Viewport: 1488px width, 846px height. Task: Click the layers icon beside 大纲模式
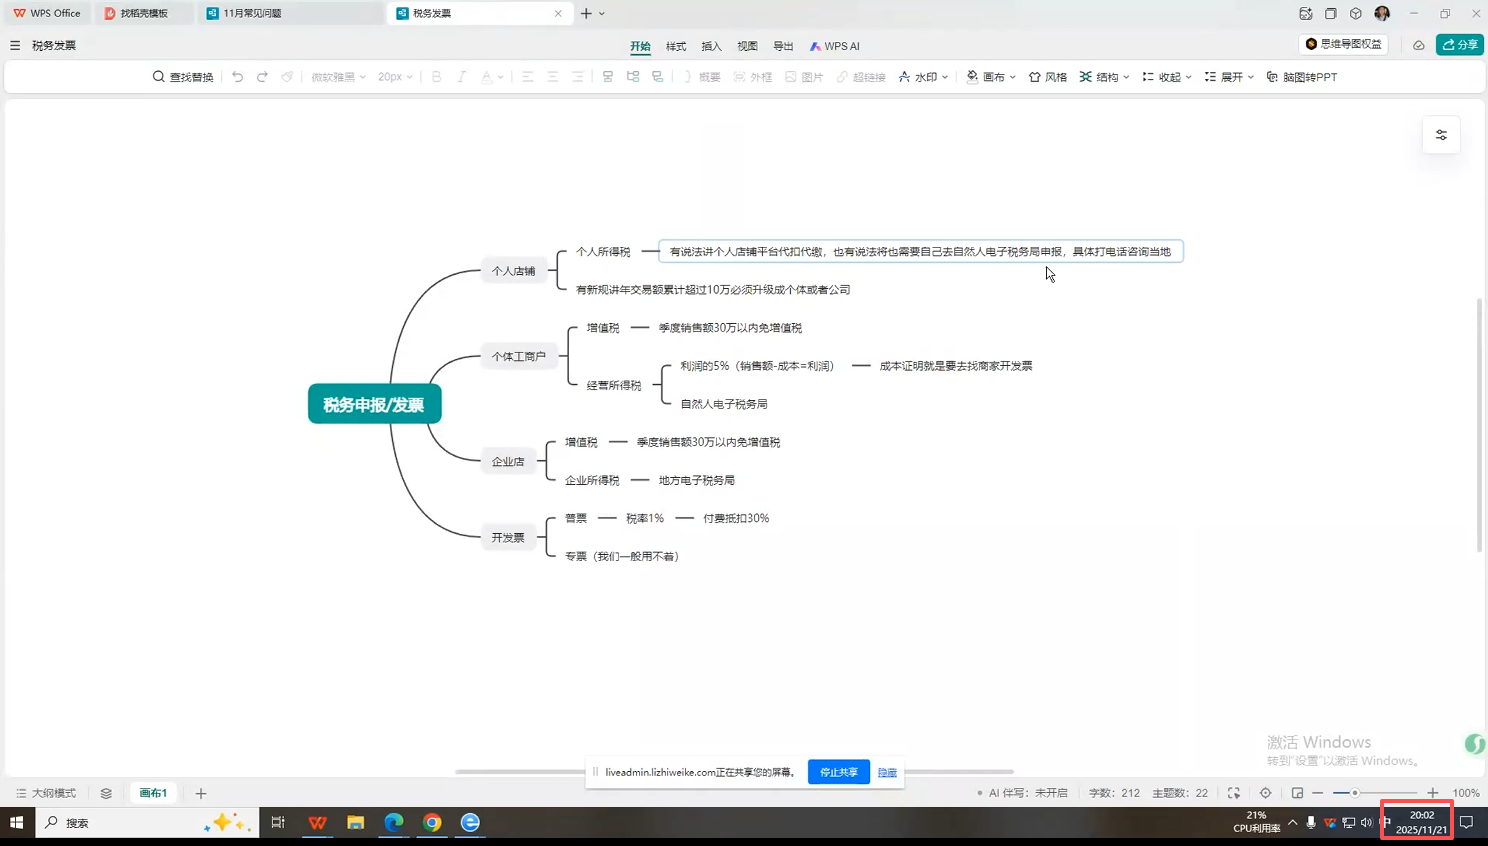coord(106,793)
